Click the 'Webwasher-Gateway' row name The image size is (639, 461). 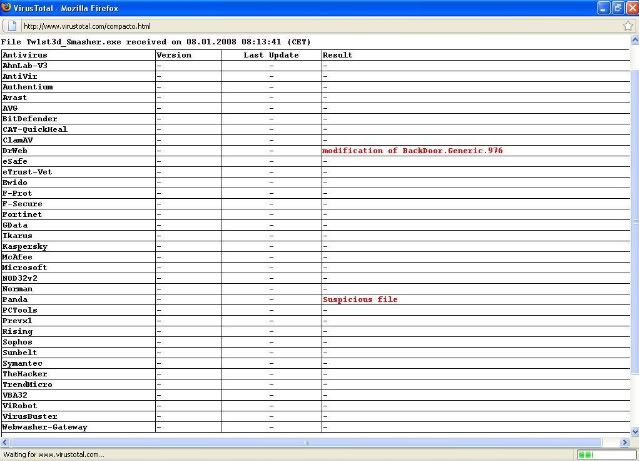point(45,427)
